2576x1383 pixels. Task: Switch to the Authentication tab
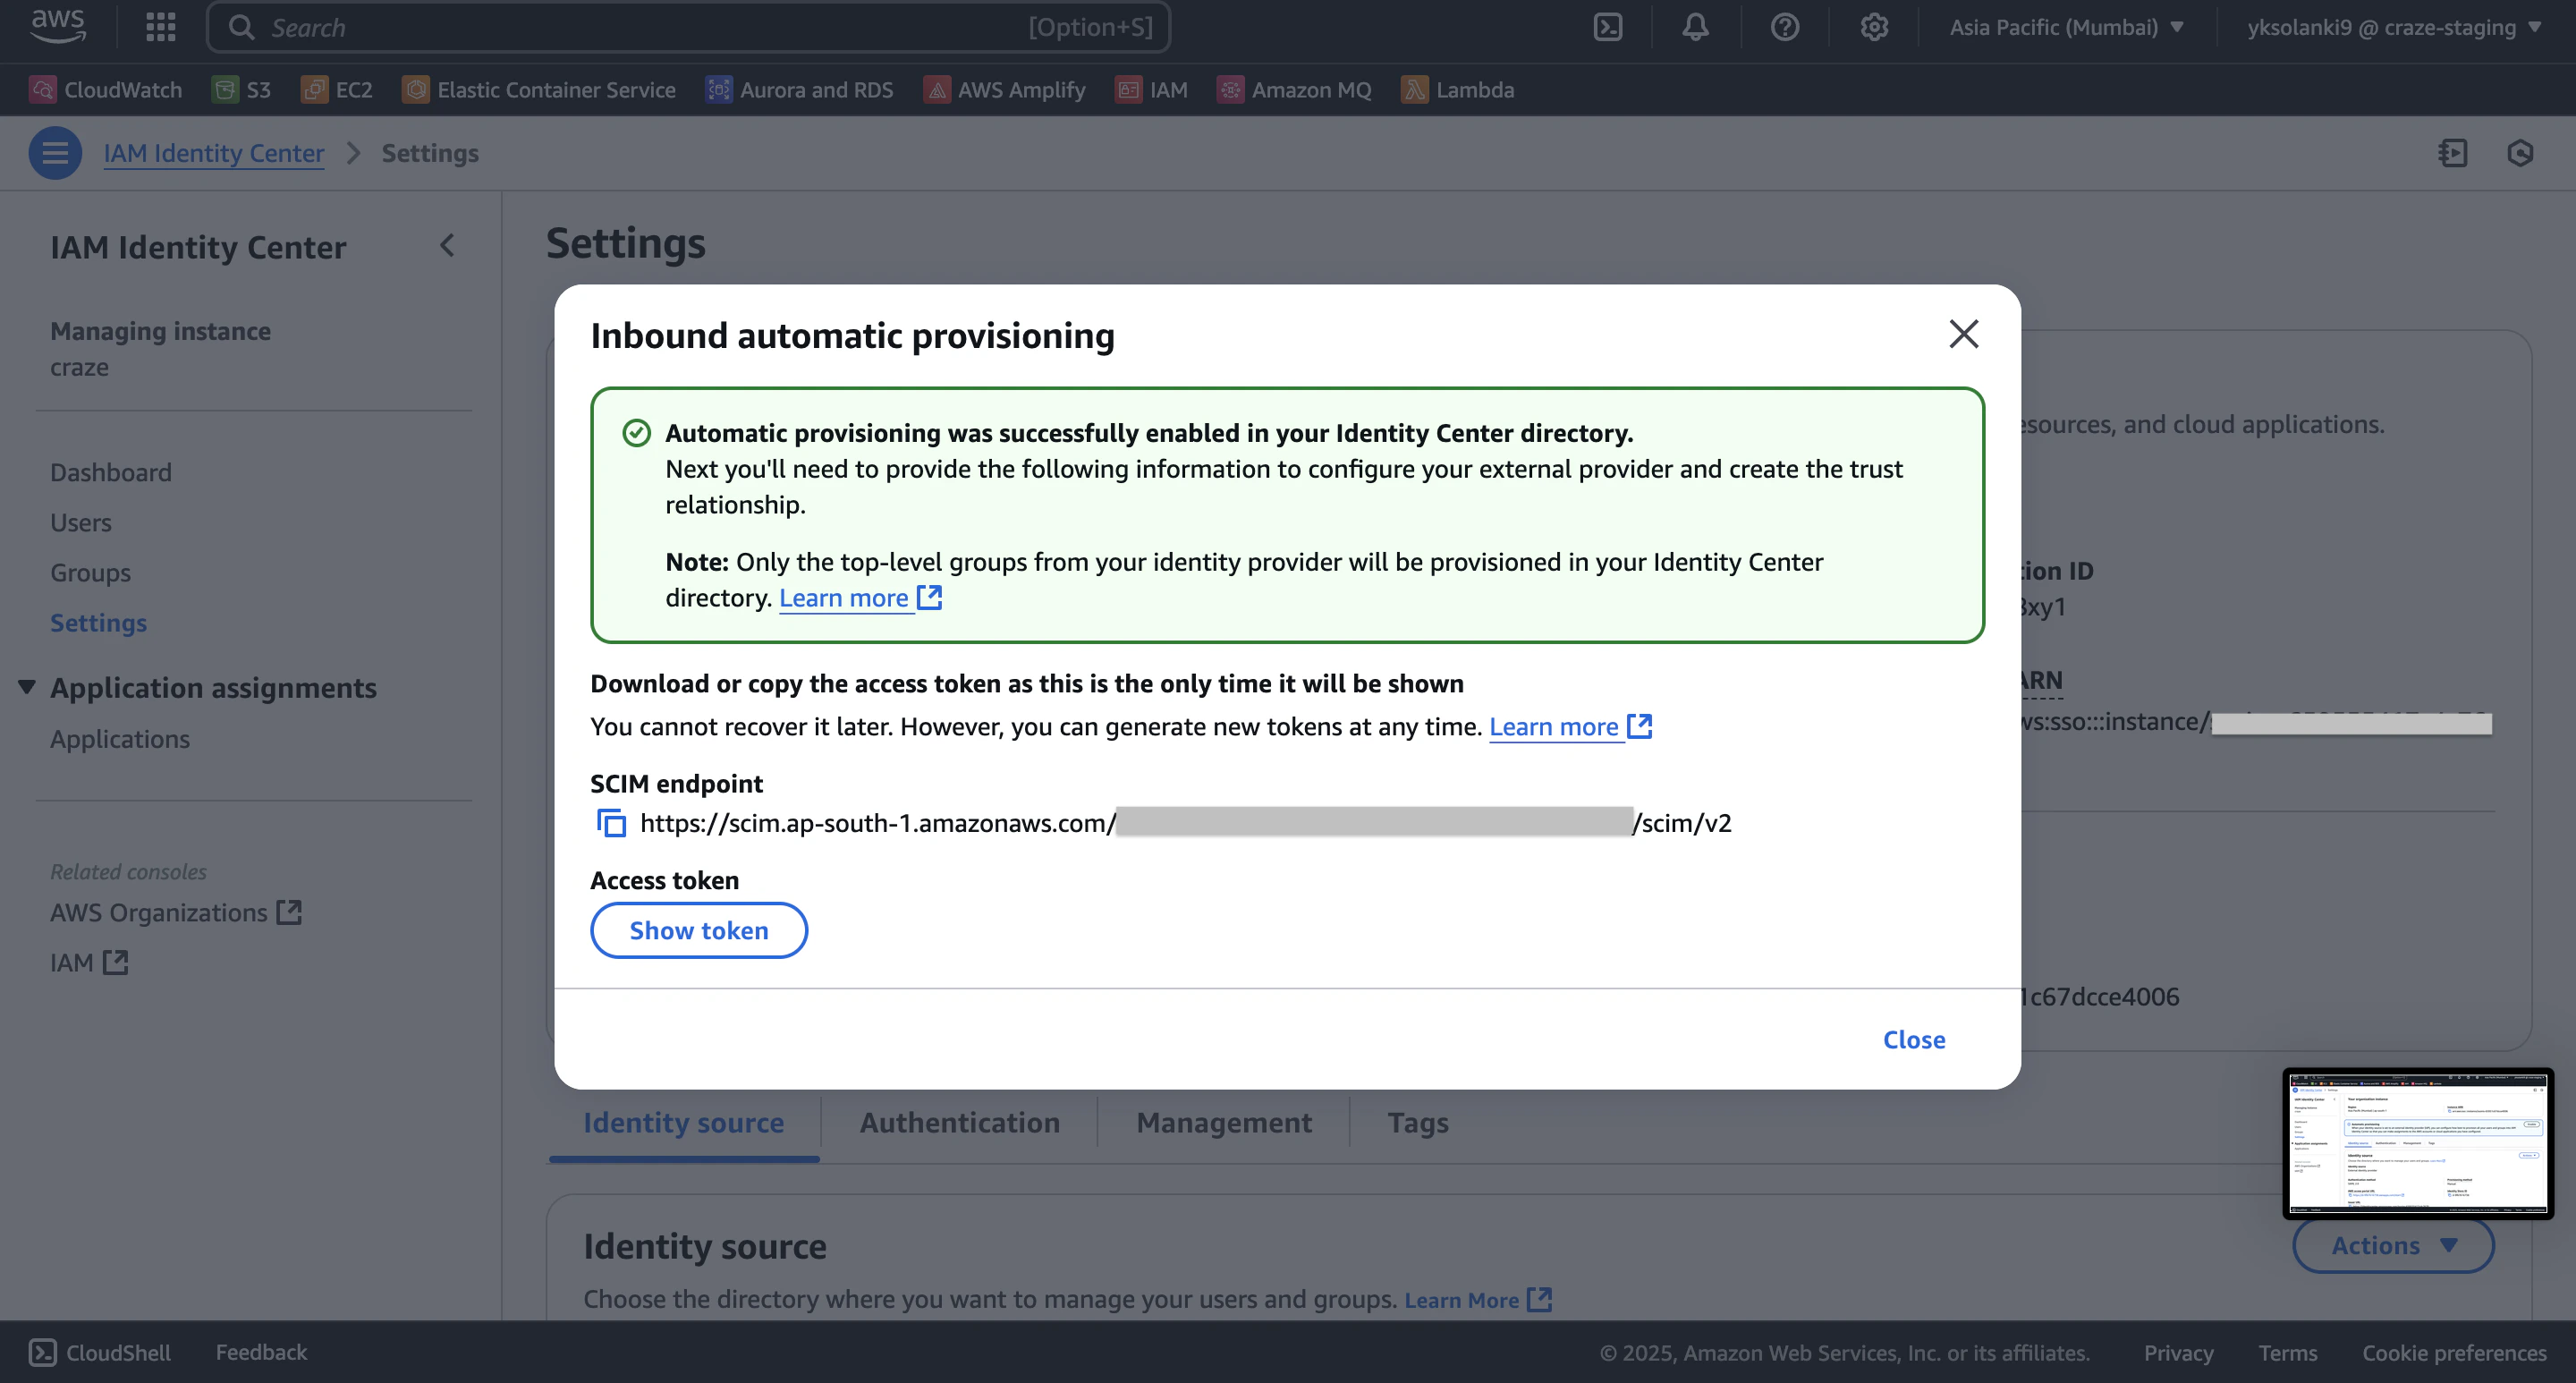tap(959, 1122)
